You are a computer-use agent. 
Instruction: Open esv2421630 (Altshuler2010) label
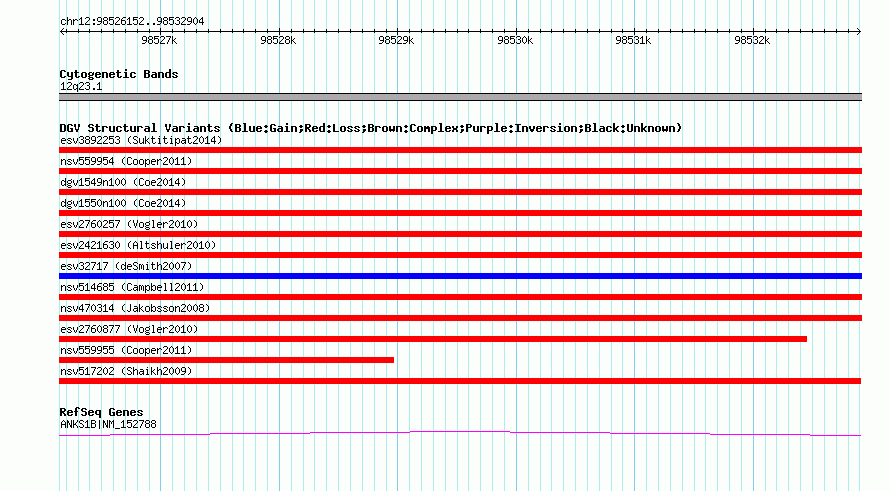click(138, 245)
